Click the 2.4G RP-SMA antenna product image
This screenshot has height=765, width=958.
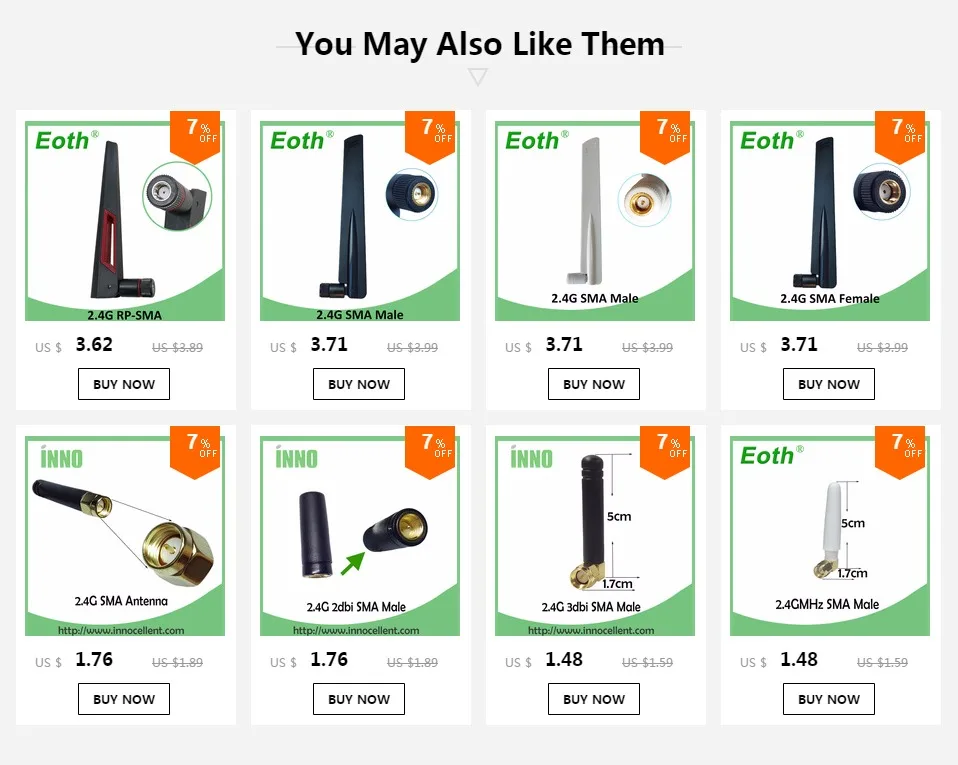[125, 221]
